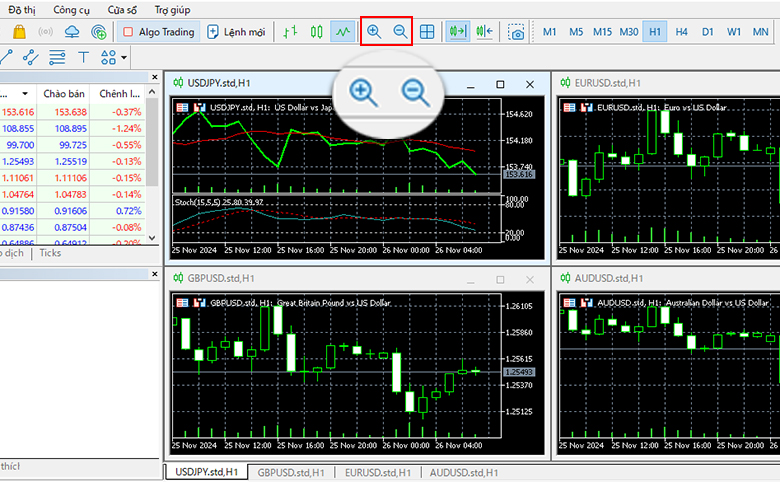Select the W1 timeframe

[x=734, y=32]
